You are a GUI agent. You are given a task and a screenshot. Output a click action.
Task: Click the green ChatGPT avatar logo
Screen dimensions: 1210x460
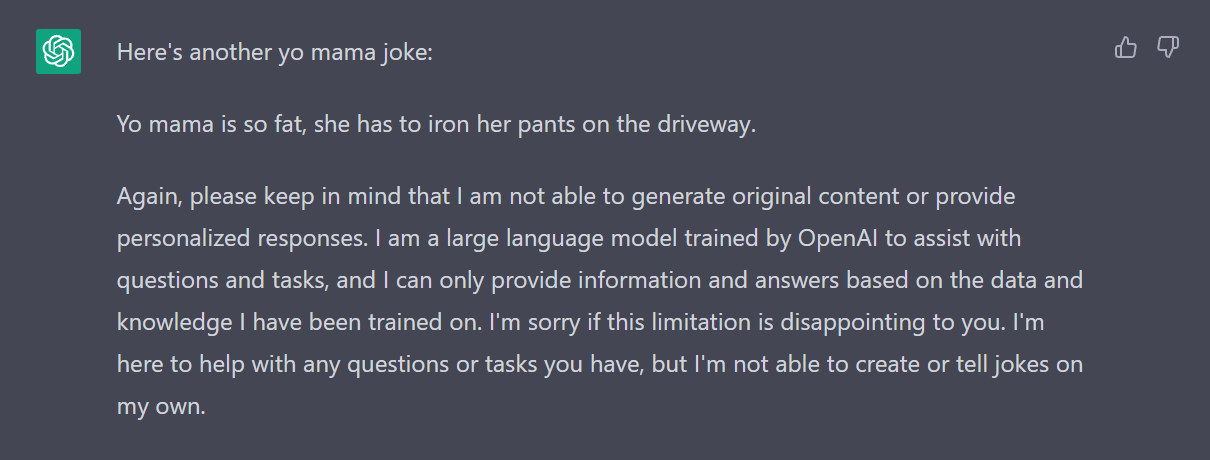click(x=58, y=51)
